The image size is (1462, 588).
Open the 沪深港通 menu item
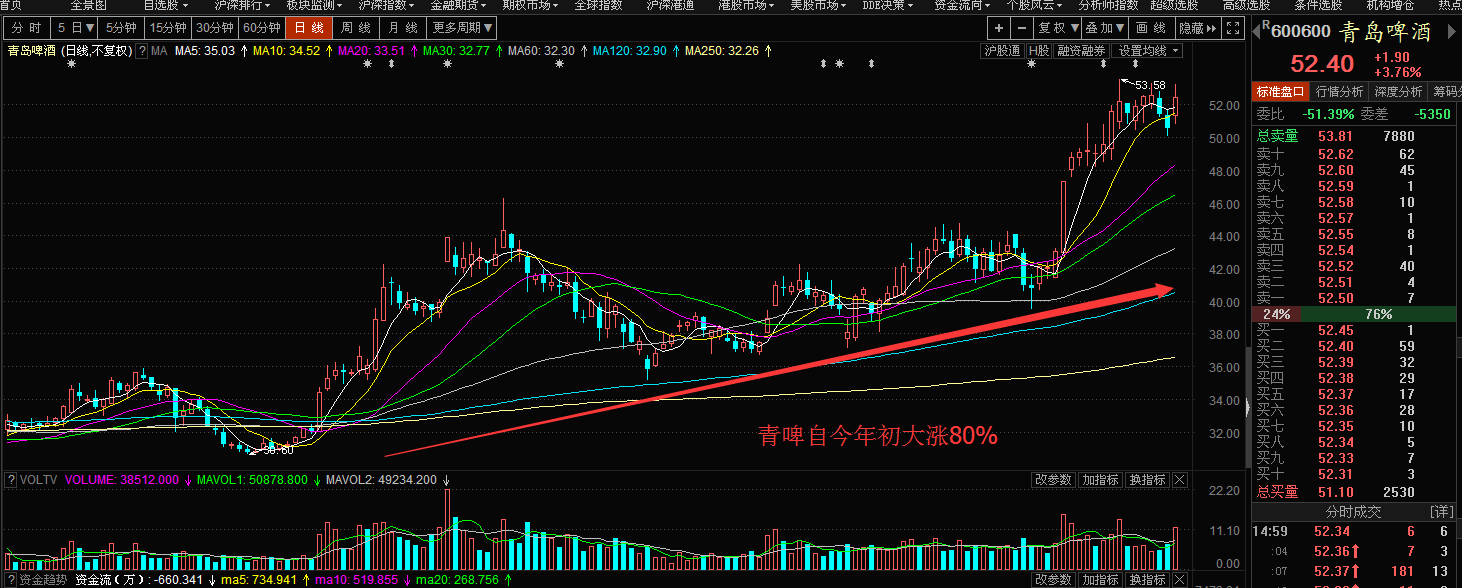coord(670,5)
